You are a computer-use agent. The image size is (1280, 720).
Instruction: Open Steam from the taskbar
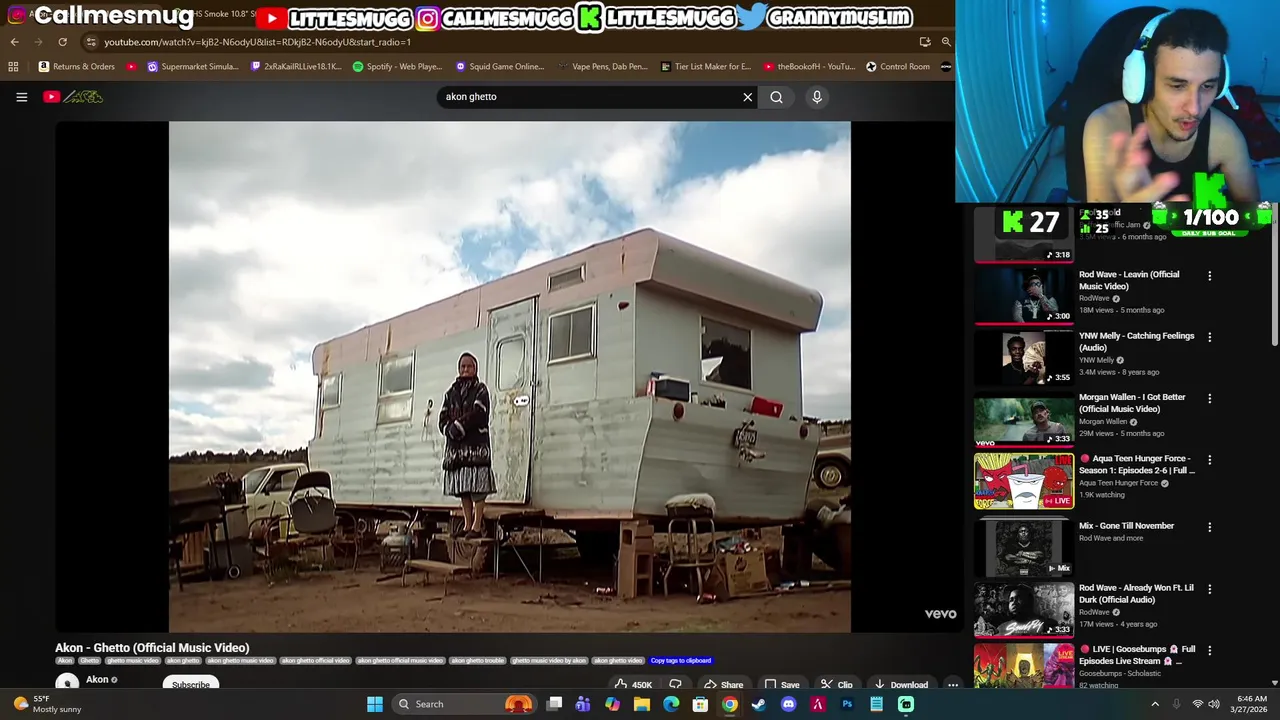click(x=759, y=704)
